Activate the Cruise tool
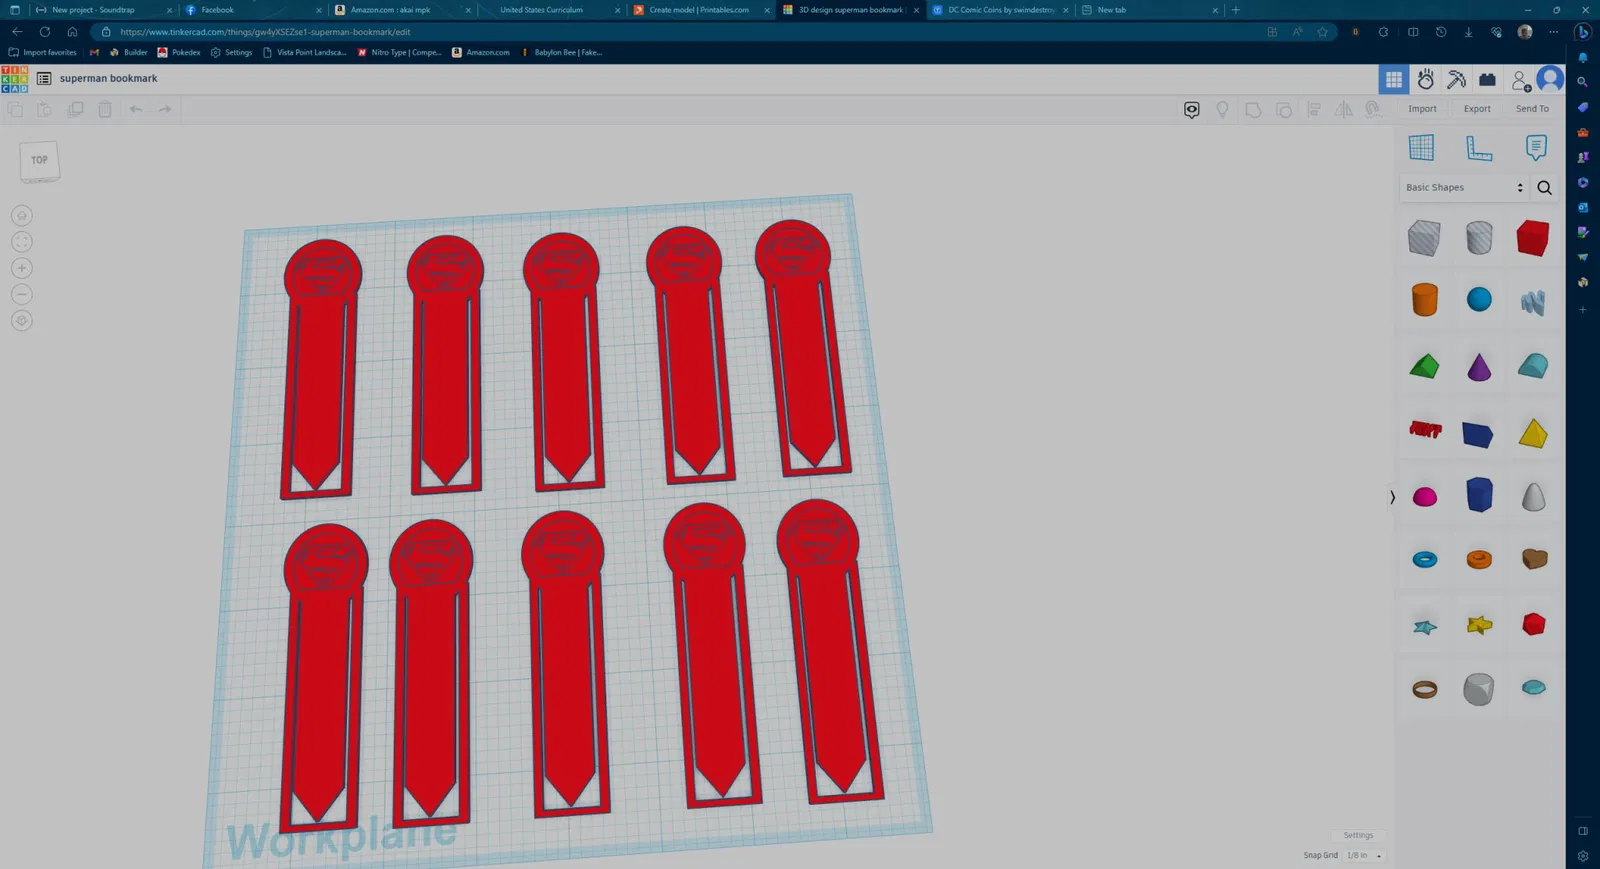 pos(1374,109)
